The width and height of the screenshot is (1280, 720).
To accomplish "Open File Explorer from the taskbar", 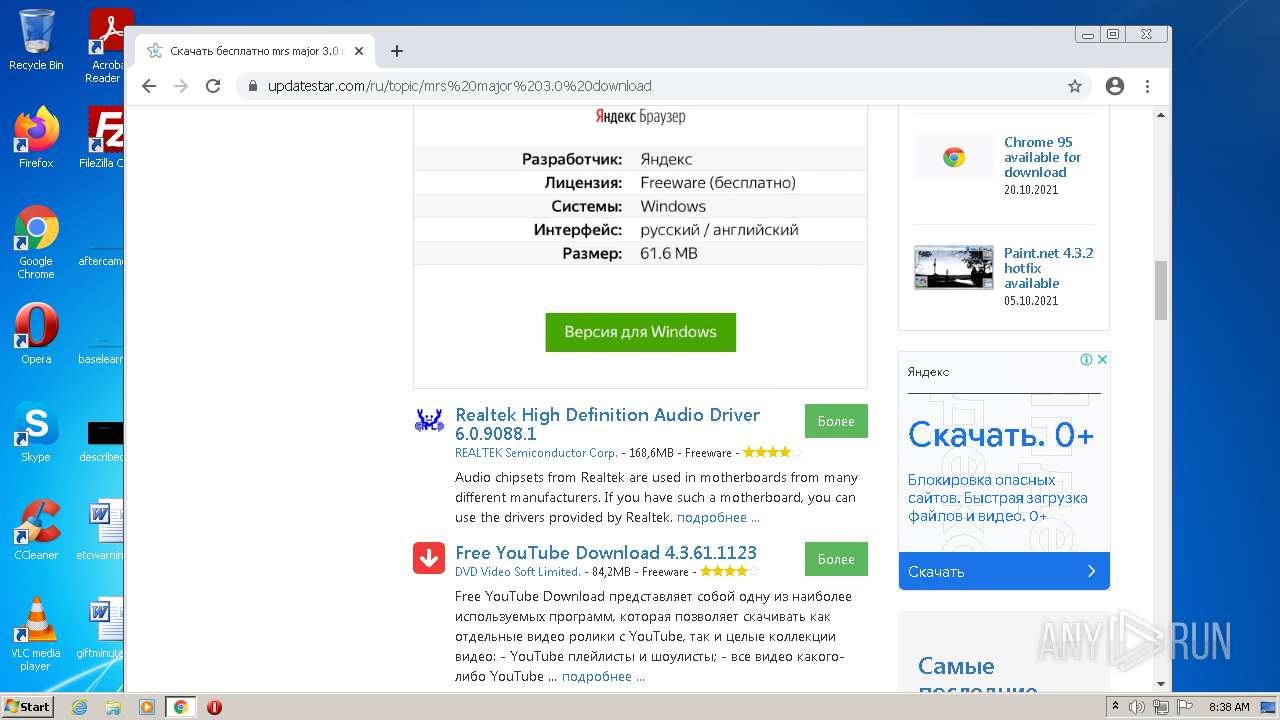I will (113, 707).
